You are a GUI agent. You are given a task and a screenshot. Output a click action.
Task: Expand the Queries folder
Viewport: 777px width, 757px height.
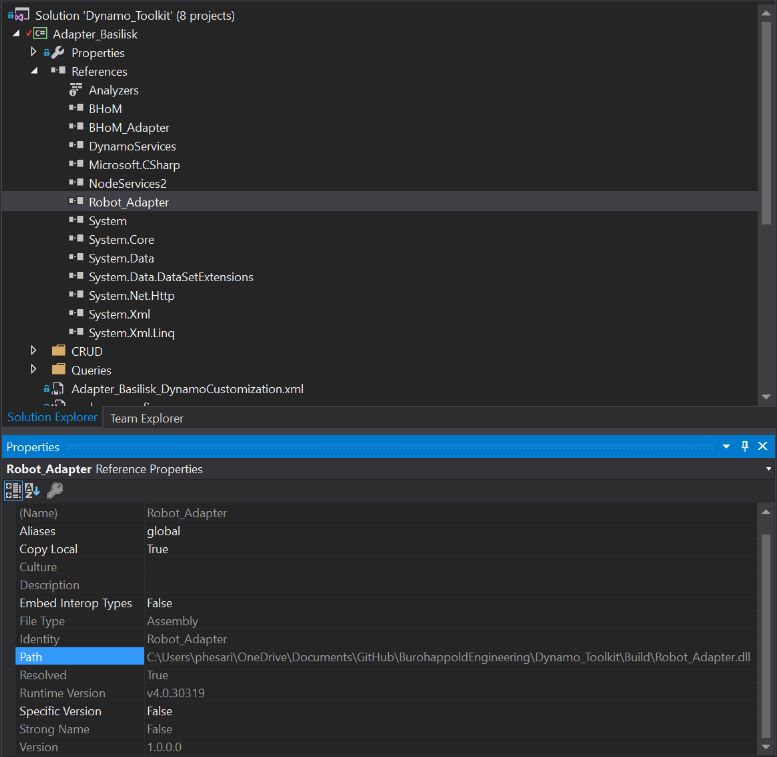coord(34,370)
